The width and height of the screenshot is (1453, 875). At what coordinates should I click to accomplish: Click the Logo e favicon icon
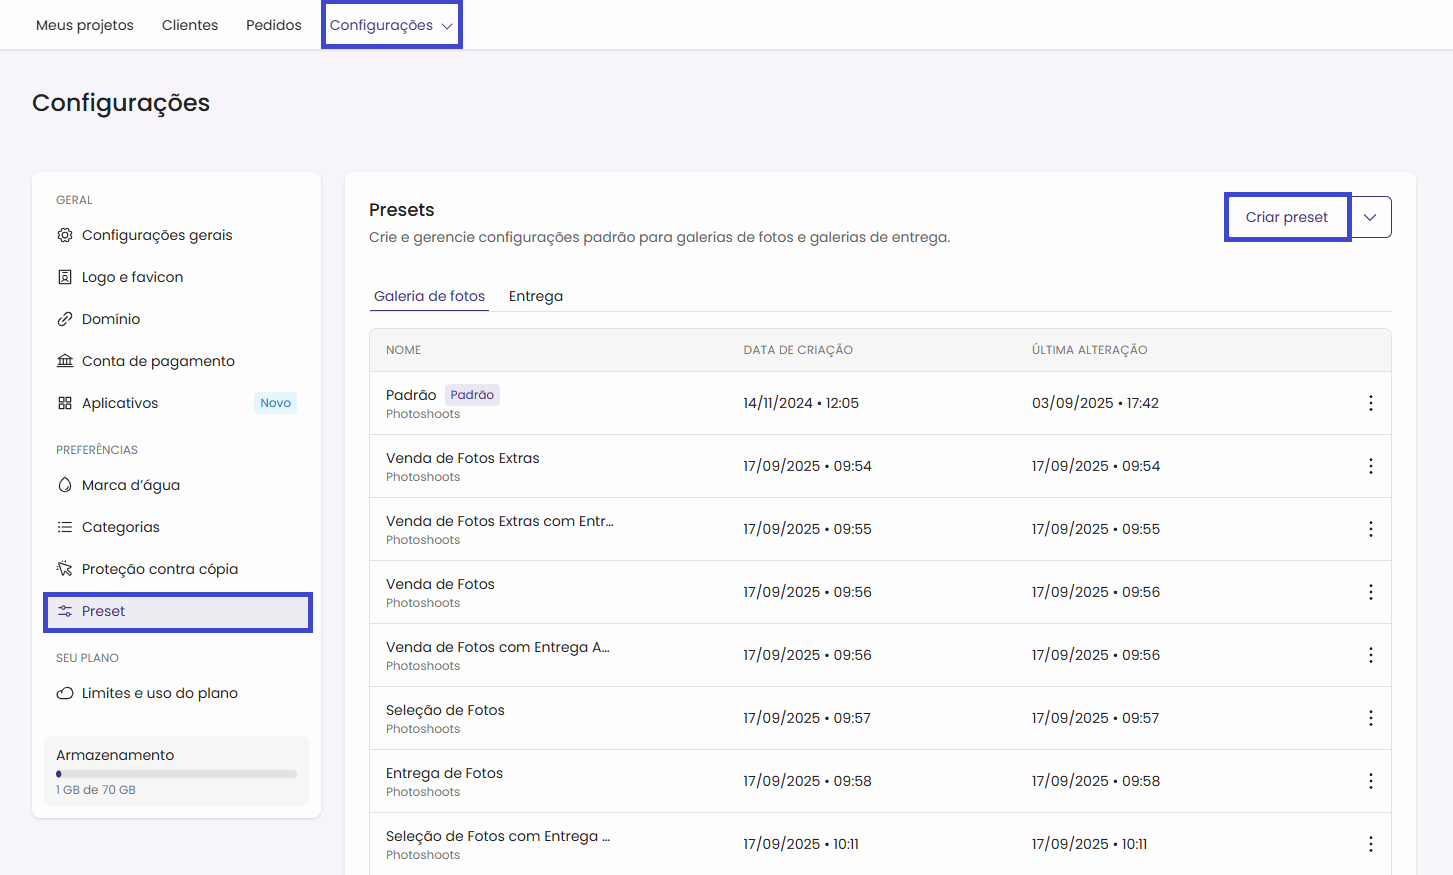point(65,277)
